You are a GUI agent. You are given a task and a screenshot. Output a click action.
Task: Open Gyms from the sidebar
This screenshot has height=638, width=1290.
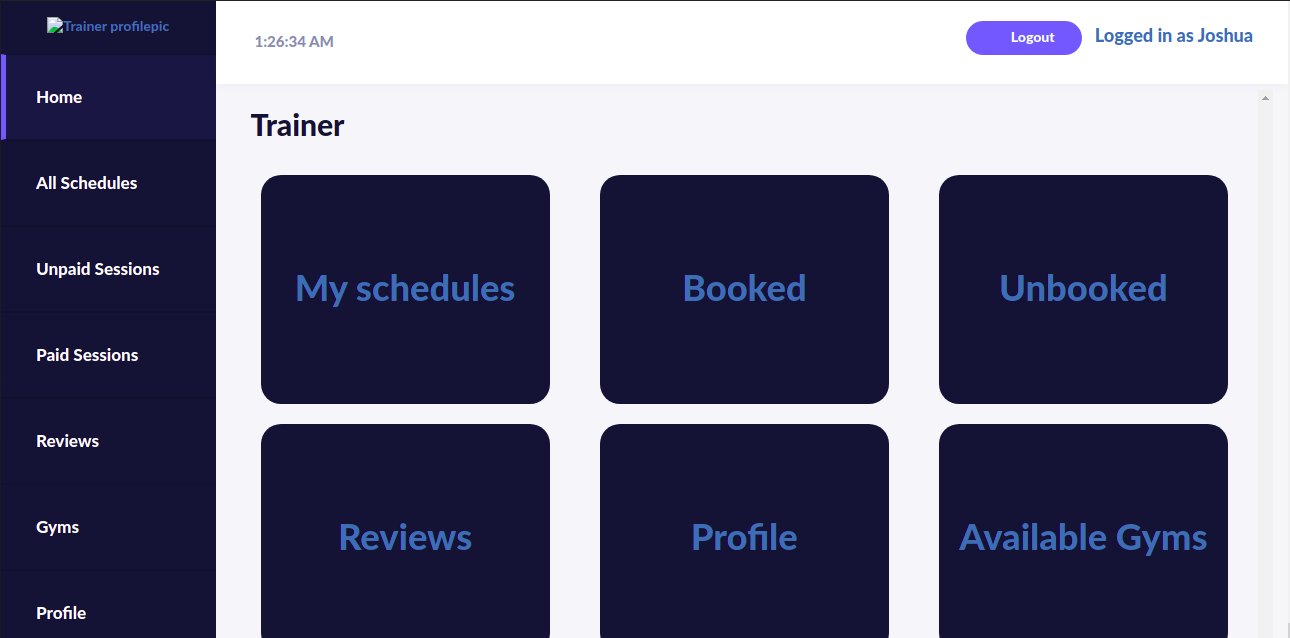pos(57,527)
